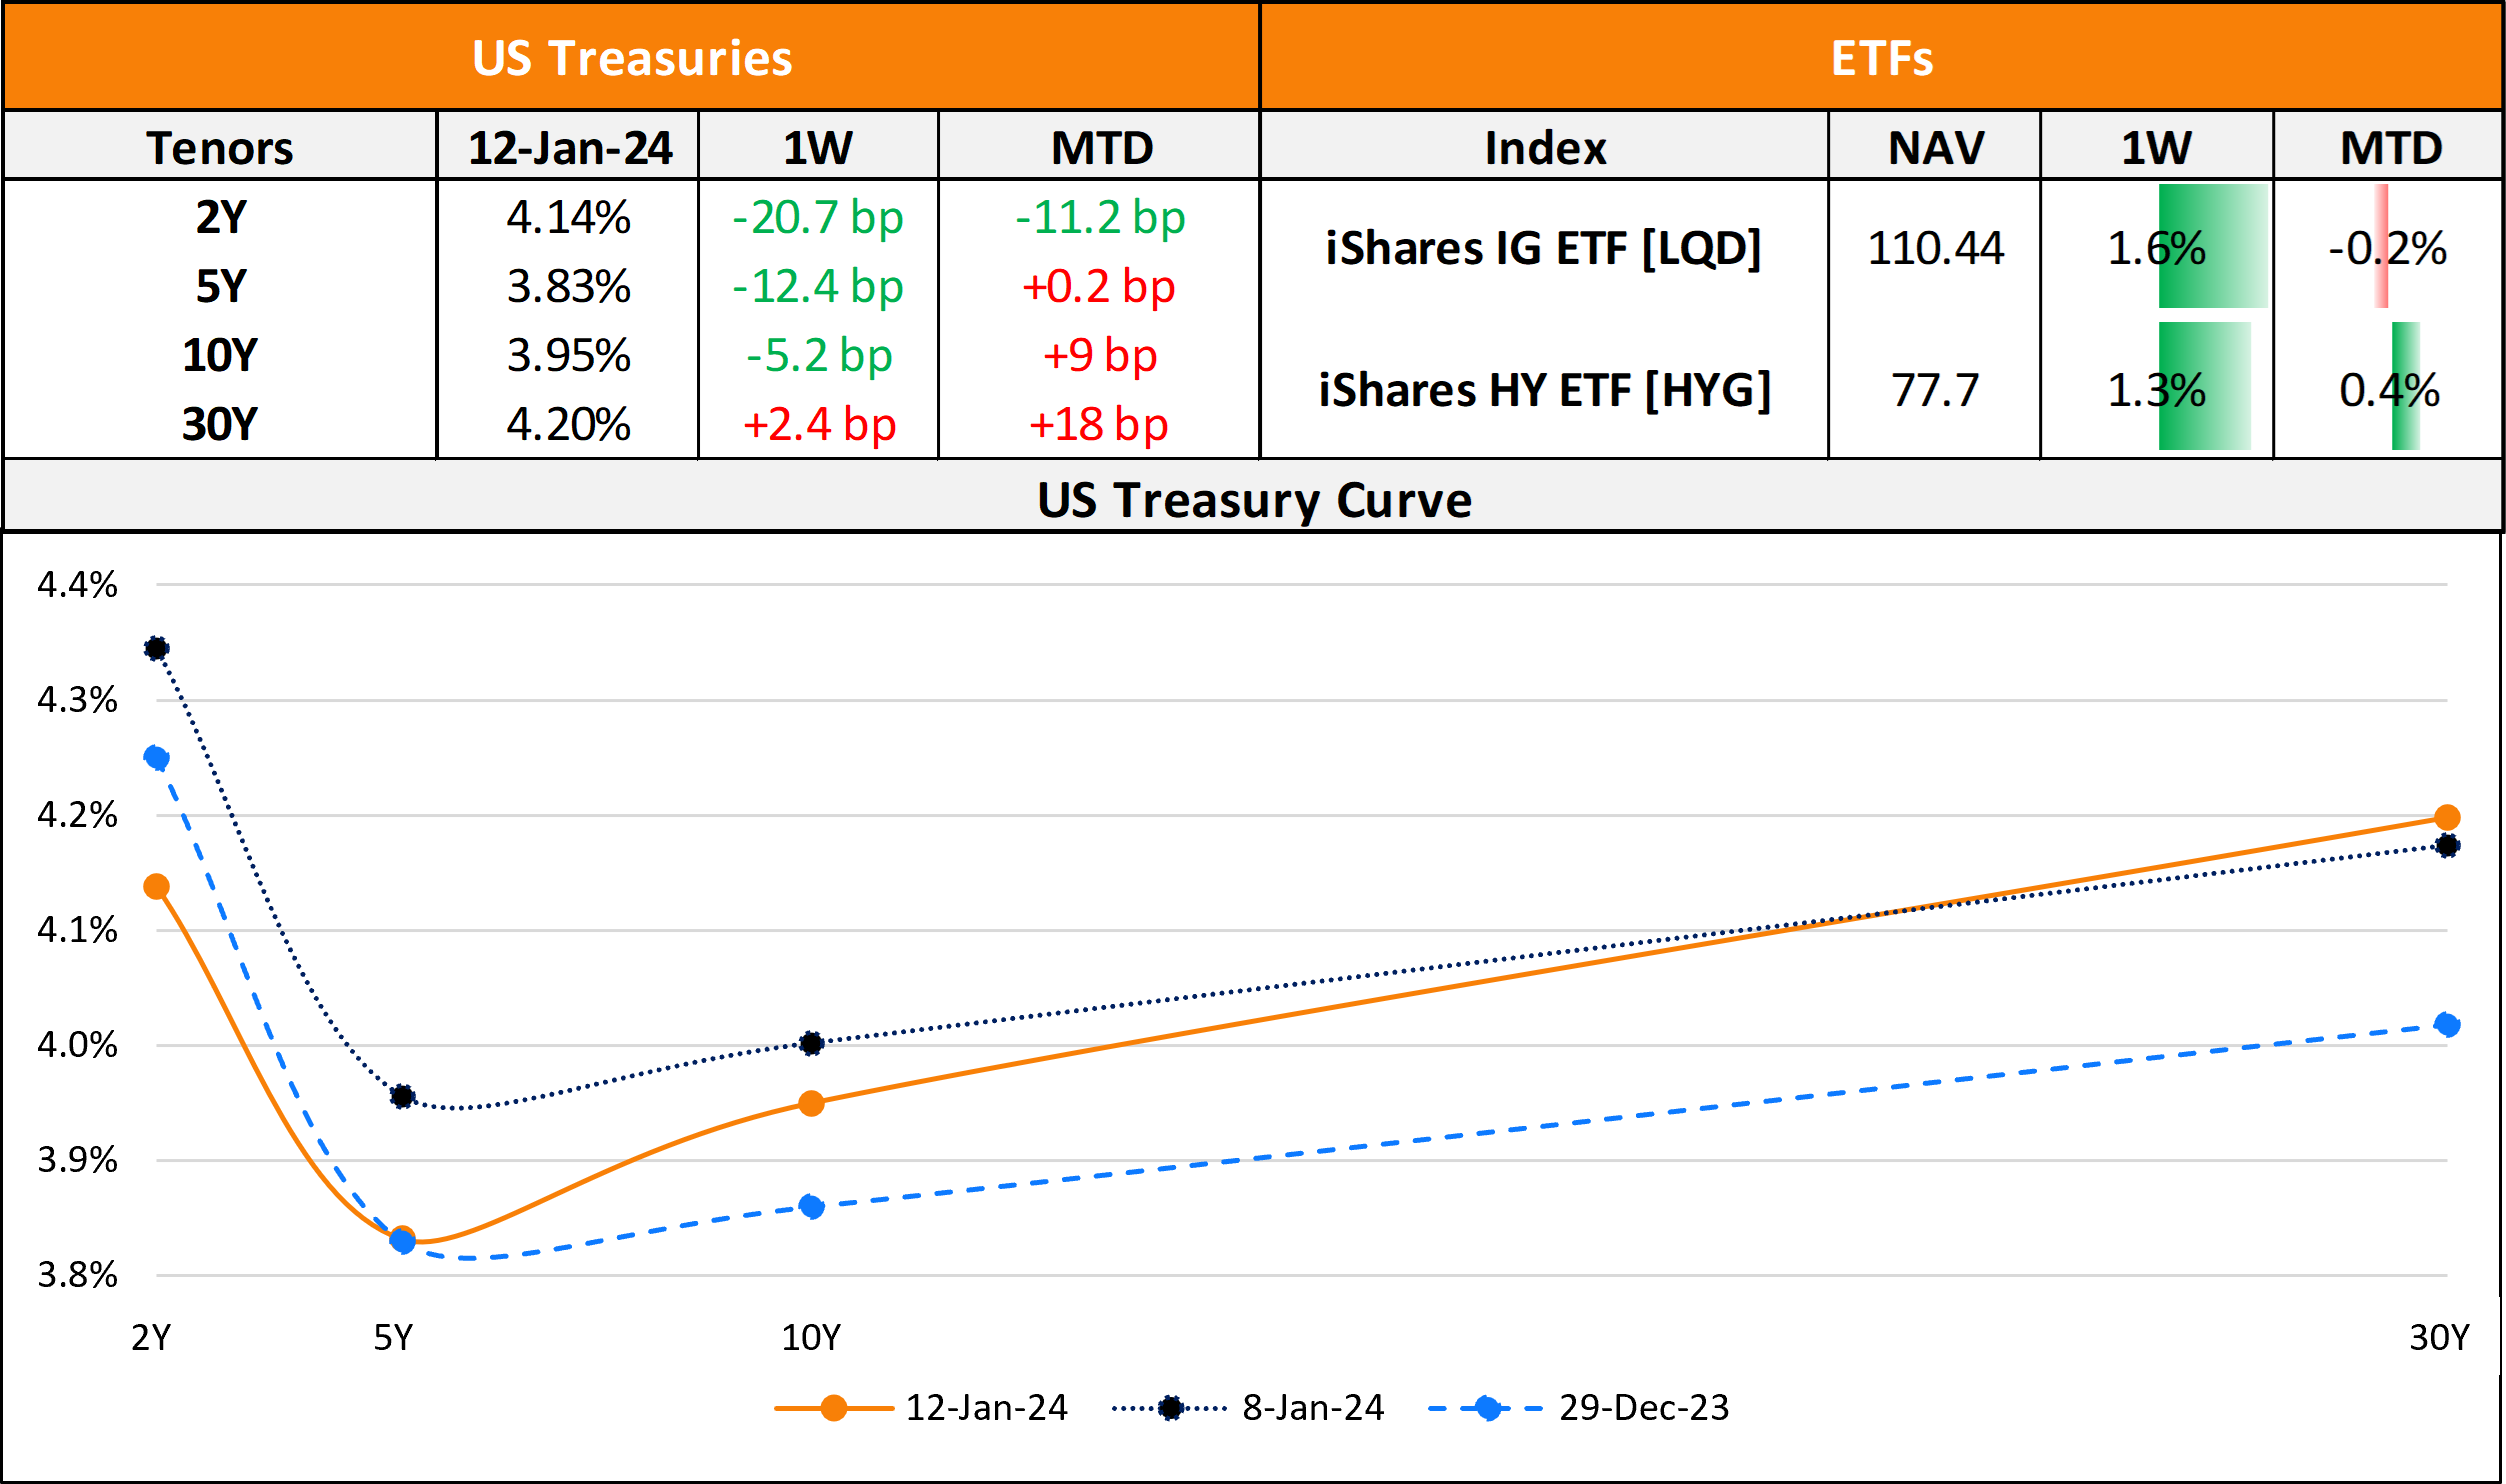This screenshot has height=1484, width=2506.
Task: Select the 12-Jan-24 column header
Action: (x=569, y=147)
